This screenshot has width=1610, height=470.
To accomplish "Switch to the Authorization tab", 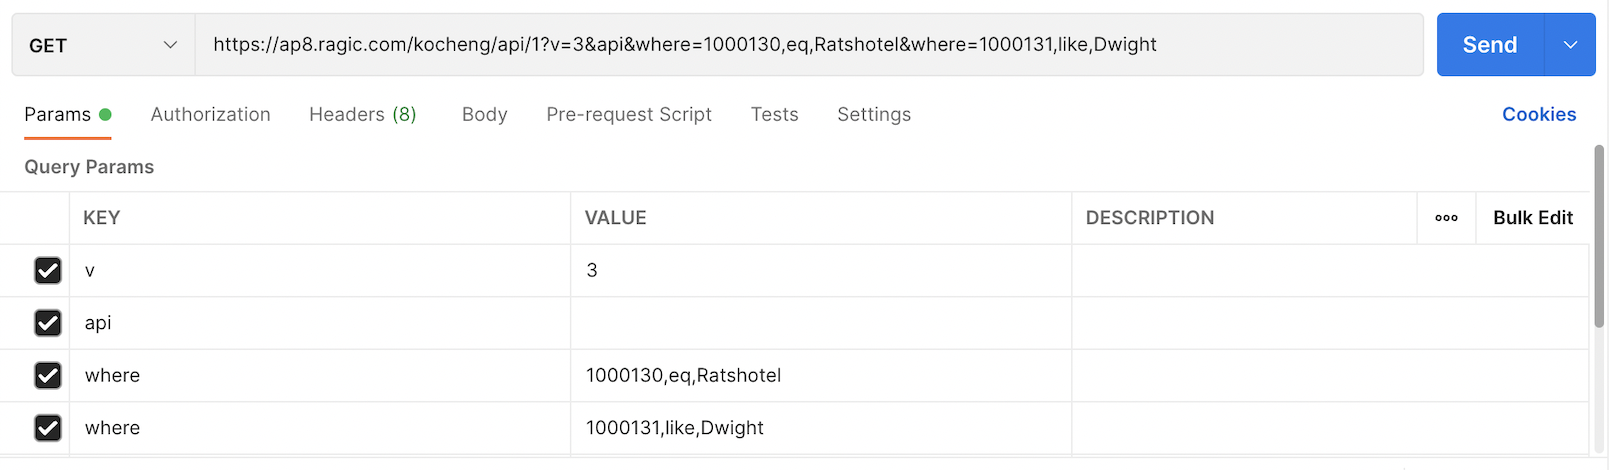I will pyautogui.click(x=210, y=115).
